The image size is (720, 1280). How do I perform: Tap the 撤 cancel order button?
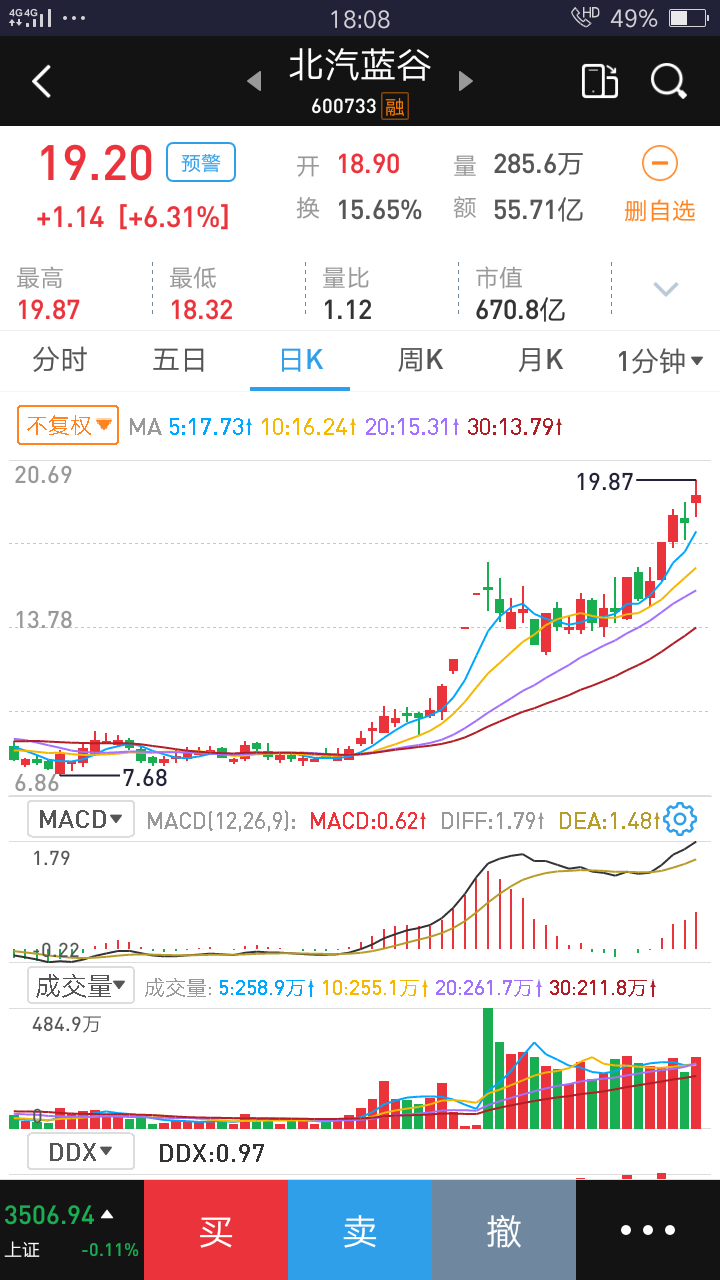click(504, 1230)
